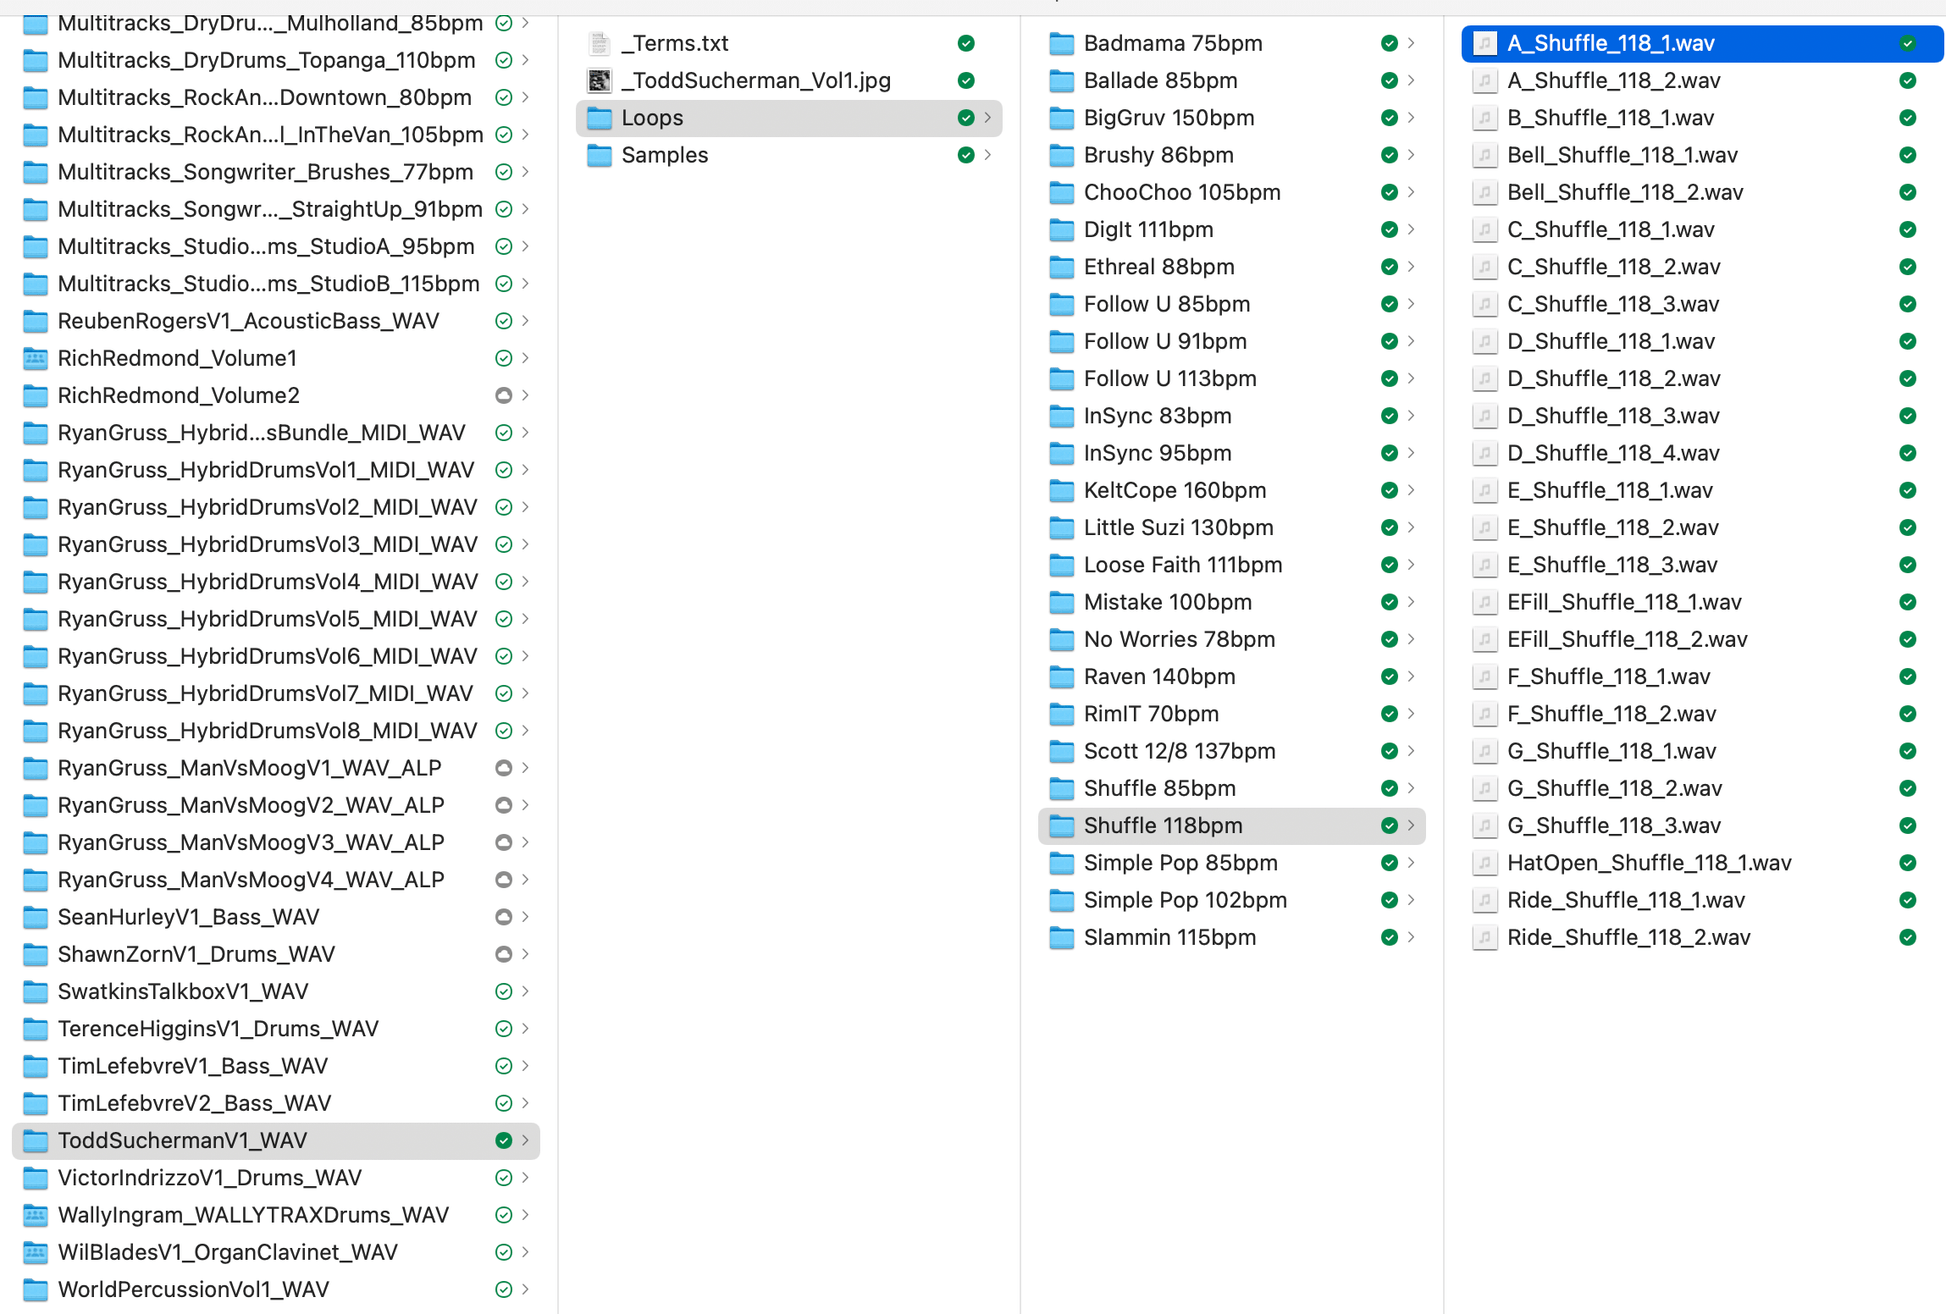1946x1314 pixels.
Task: Click the sync checkmark of Raven 140bpm
Action: pos(1389,677)
